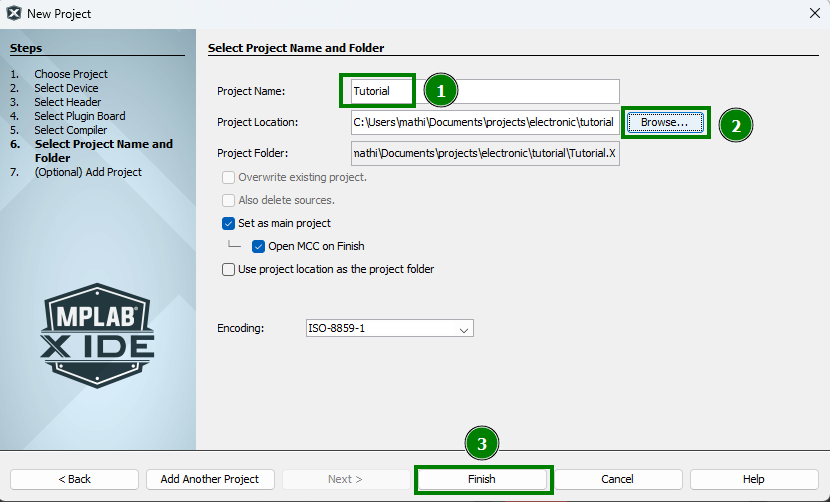Click step '(Optional) Add Project'
The width and height of the screenshot is (830, 502).
point(88,172)
